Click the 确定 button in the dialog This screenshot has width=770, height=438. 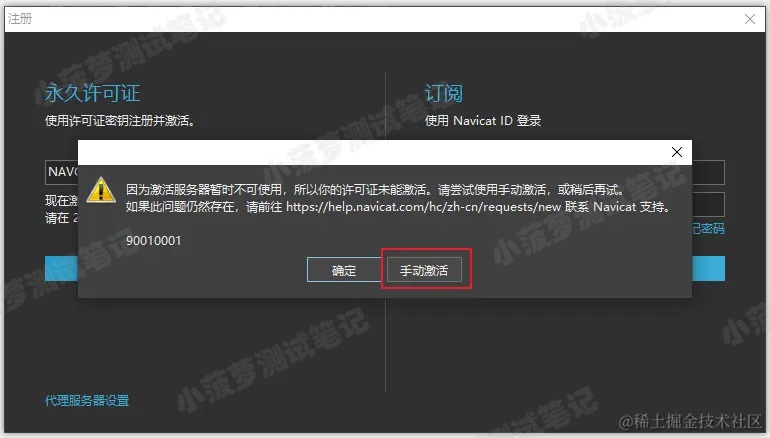[x=344, y=270]
